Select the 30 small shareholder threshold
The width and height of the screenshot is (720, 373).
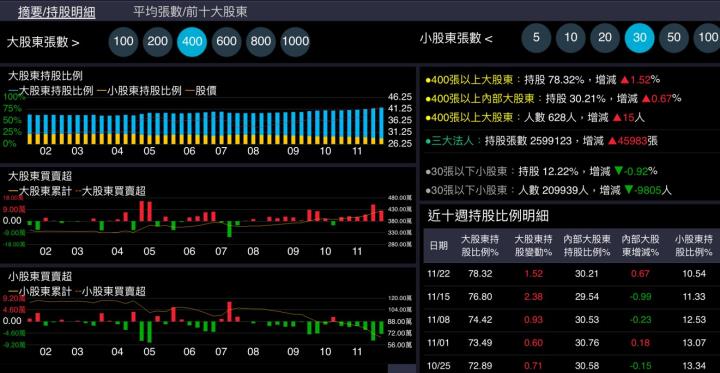point(640,38)
